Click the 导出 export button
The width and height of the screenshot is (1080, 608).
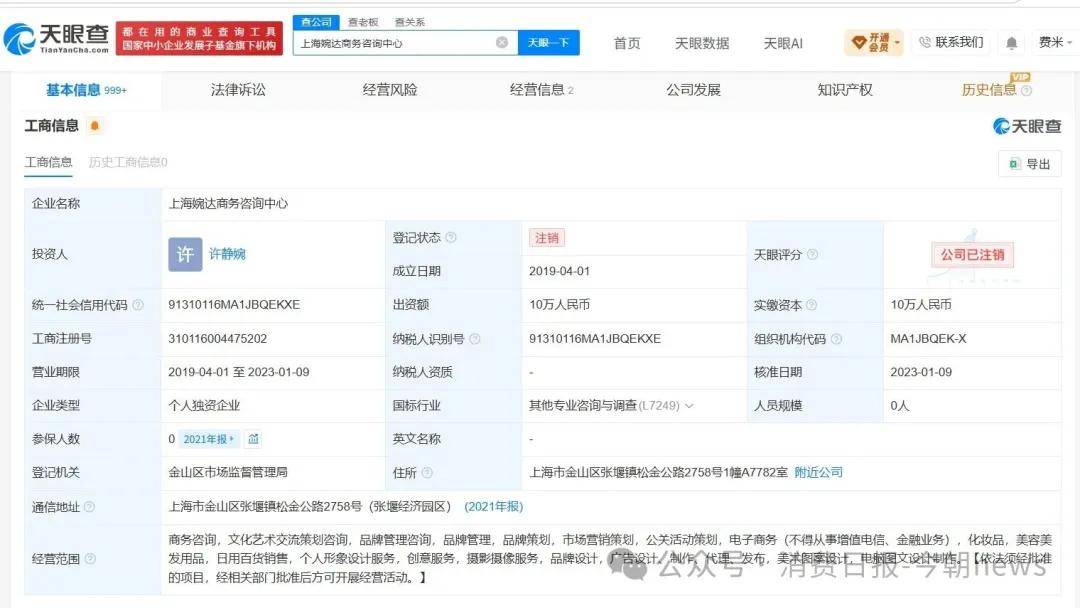click(1030, 164)
